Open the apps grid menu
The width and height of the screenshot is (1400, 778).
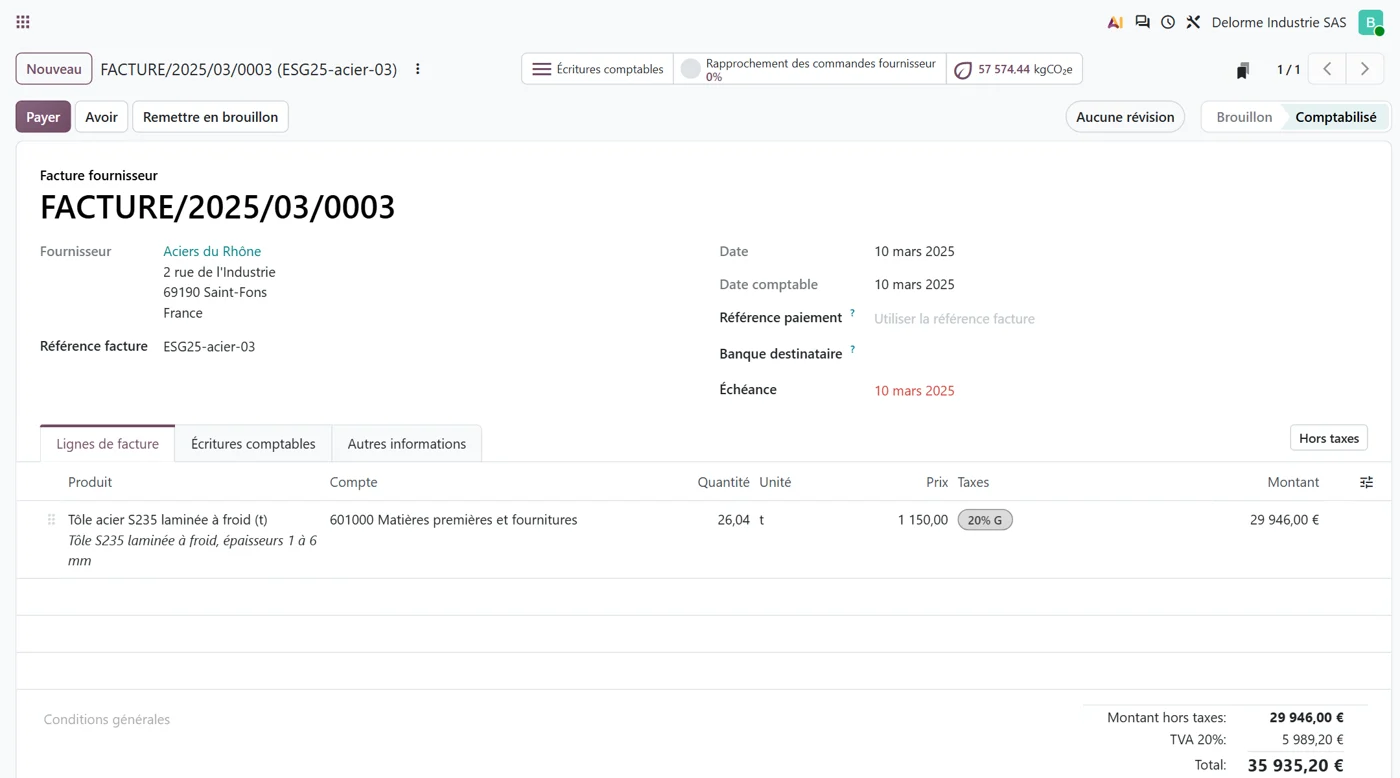23,22
